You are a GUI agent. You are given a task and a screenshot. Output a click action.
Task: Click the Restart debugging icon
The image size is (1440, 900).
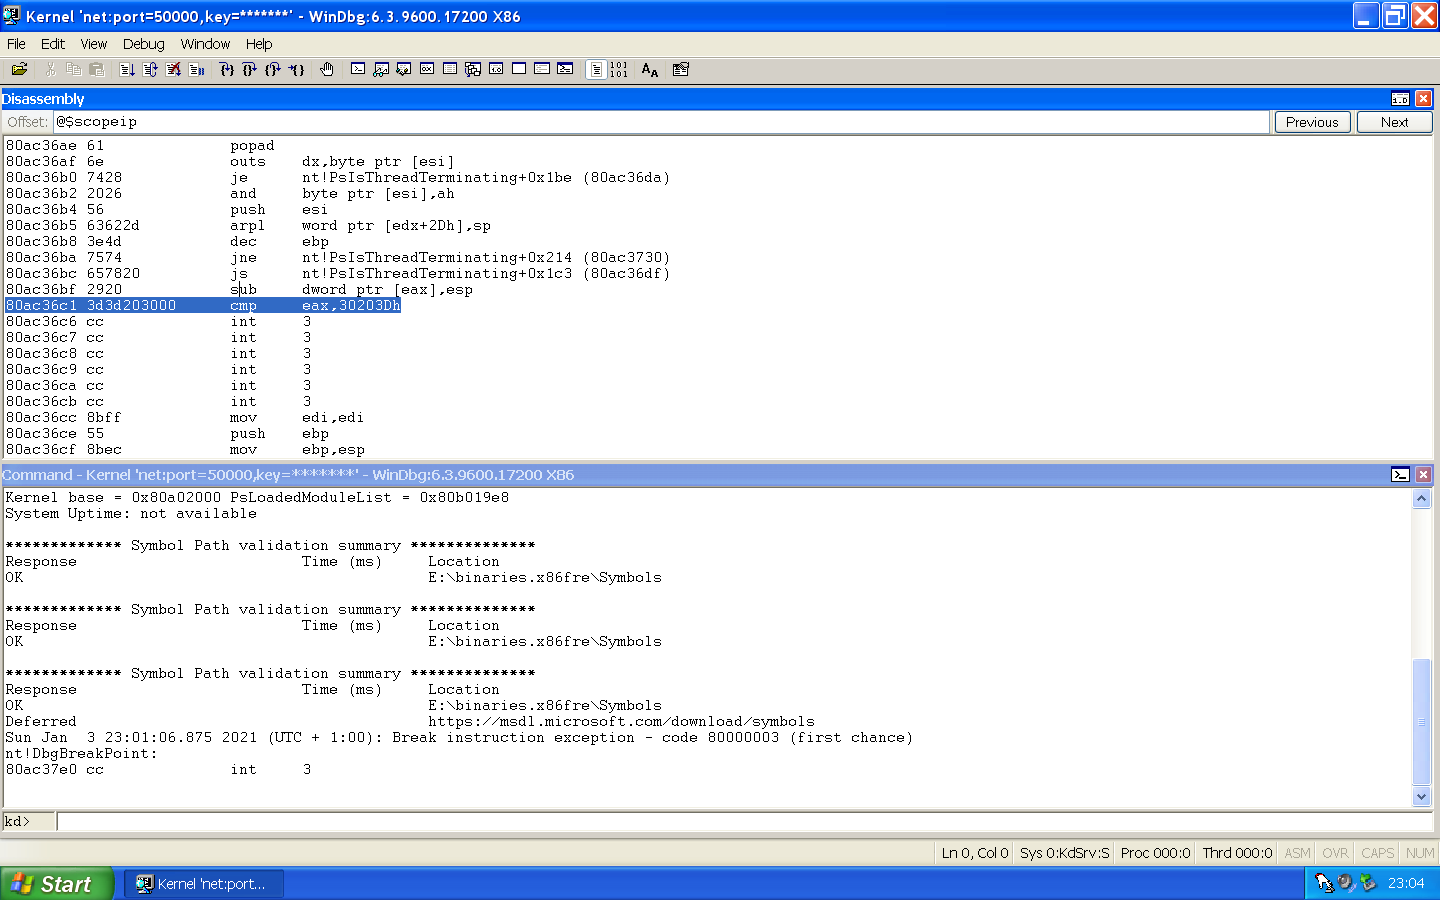click(x=150, y=69)
